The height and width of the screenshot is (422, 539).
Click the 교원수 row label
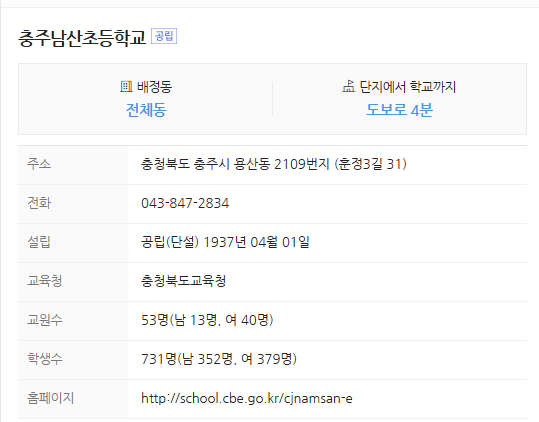coord(45,320)
